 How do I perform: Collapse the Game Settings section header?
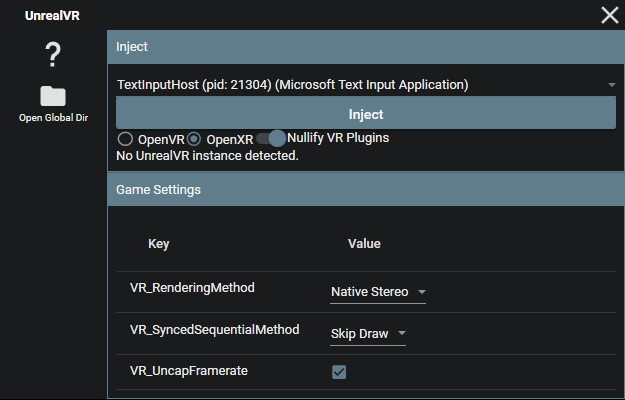pyautogui.click(x=365, y=189)
